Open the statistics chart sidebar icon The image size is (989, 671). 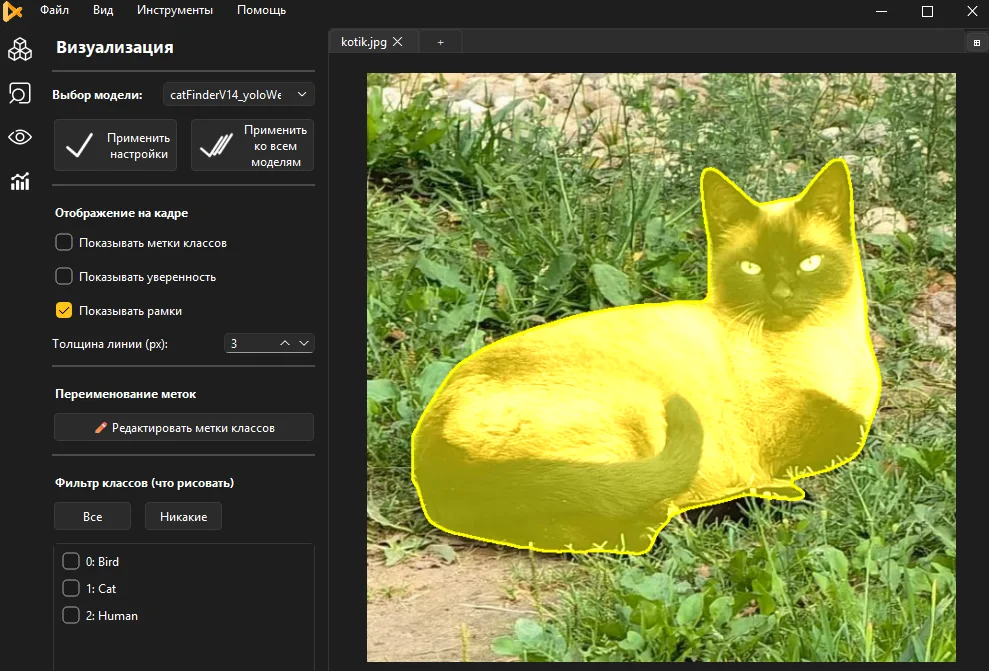click(x=20, y=182)
